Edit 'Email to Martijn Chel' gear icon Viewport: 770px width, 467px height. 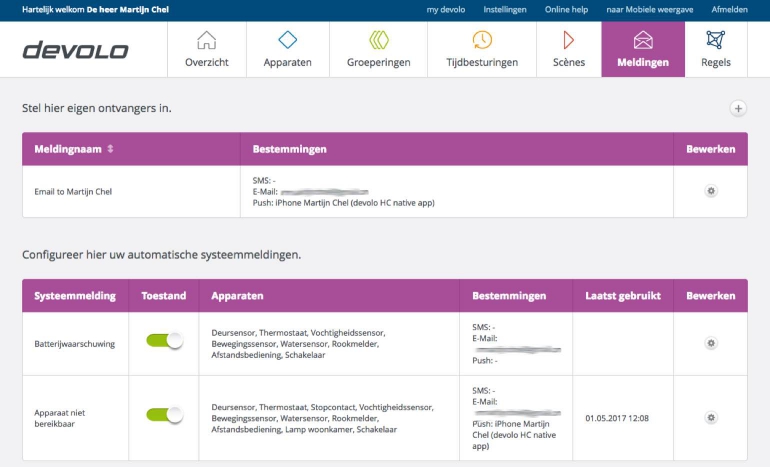point(711,191)
